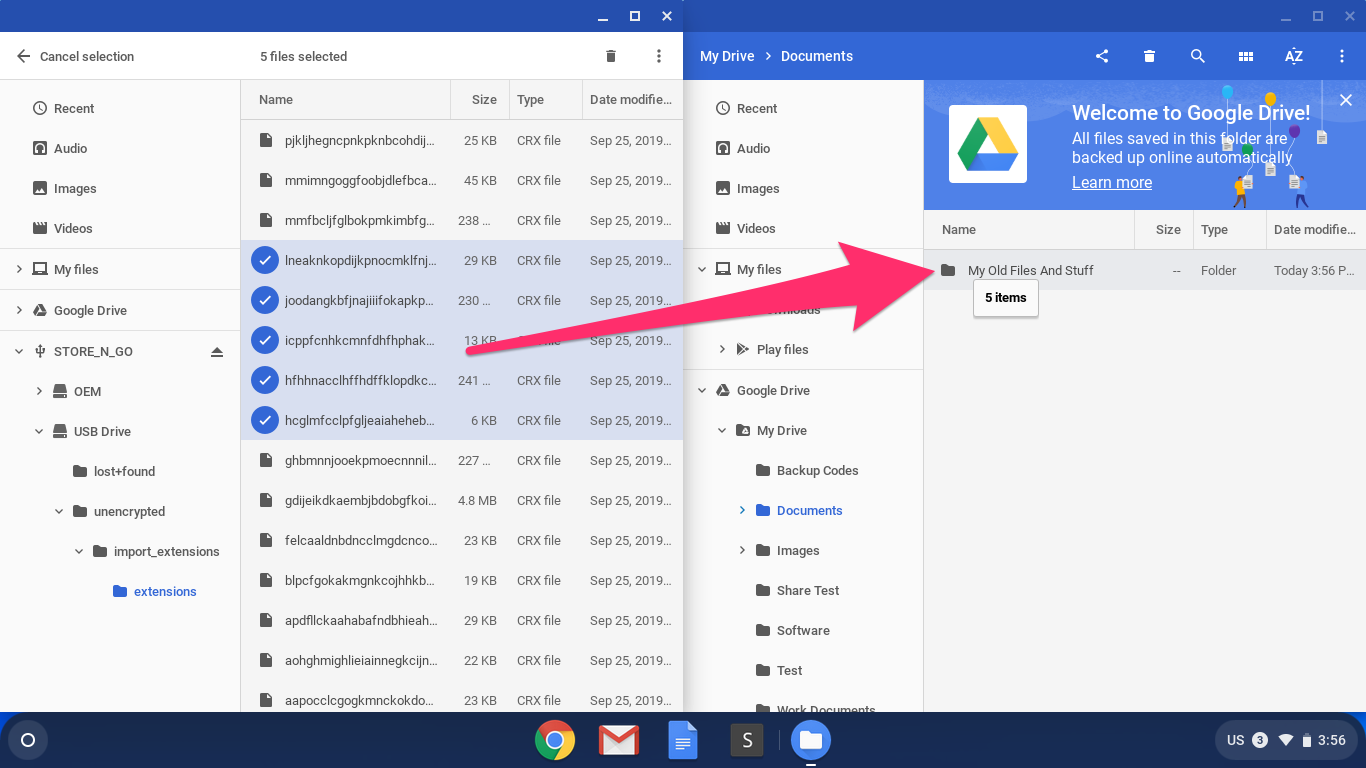Viewport: 1366px width, 768px height.
Task: Click the Name column header in Drive window
Action: tap(1029, 230)
